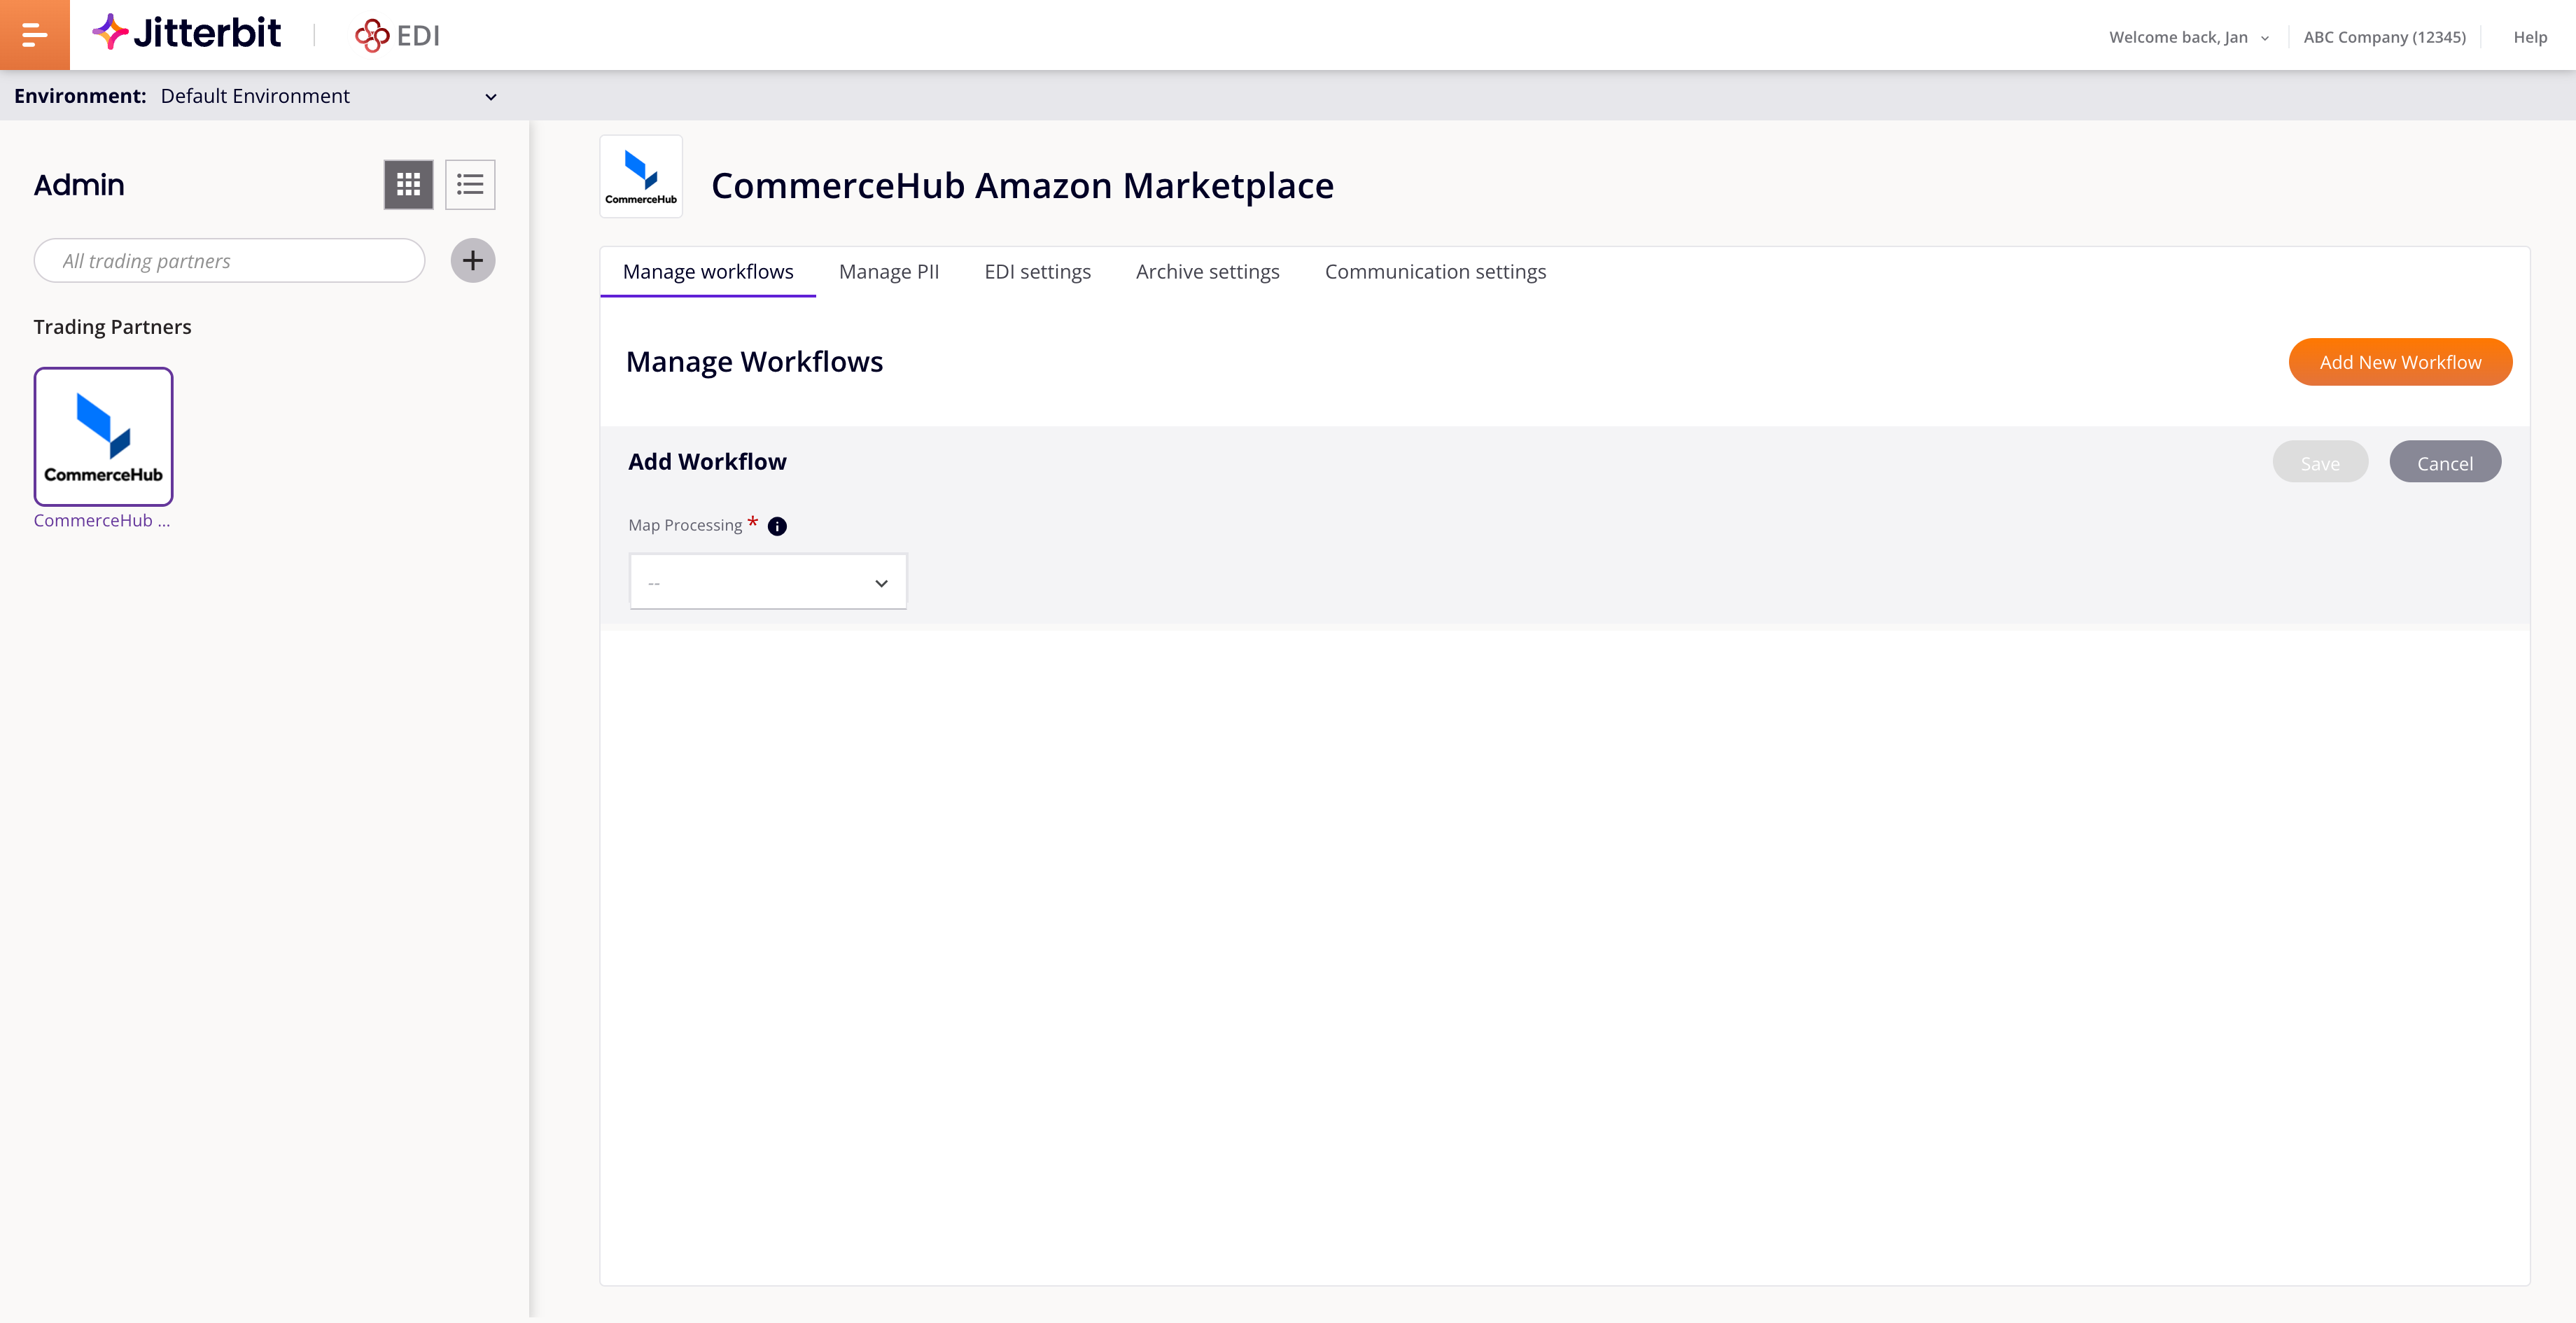Image resolution: width=2576 pixels, height=1323 pixels.
Task: Switch to Manage workflows tab
Action: click(708, 272)
